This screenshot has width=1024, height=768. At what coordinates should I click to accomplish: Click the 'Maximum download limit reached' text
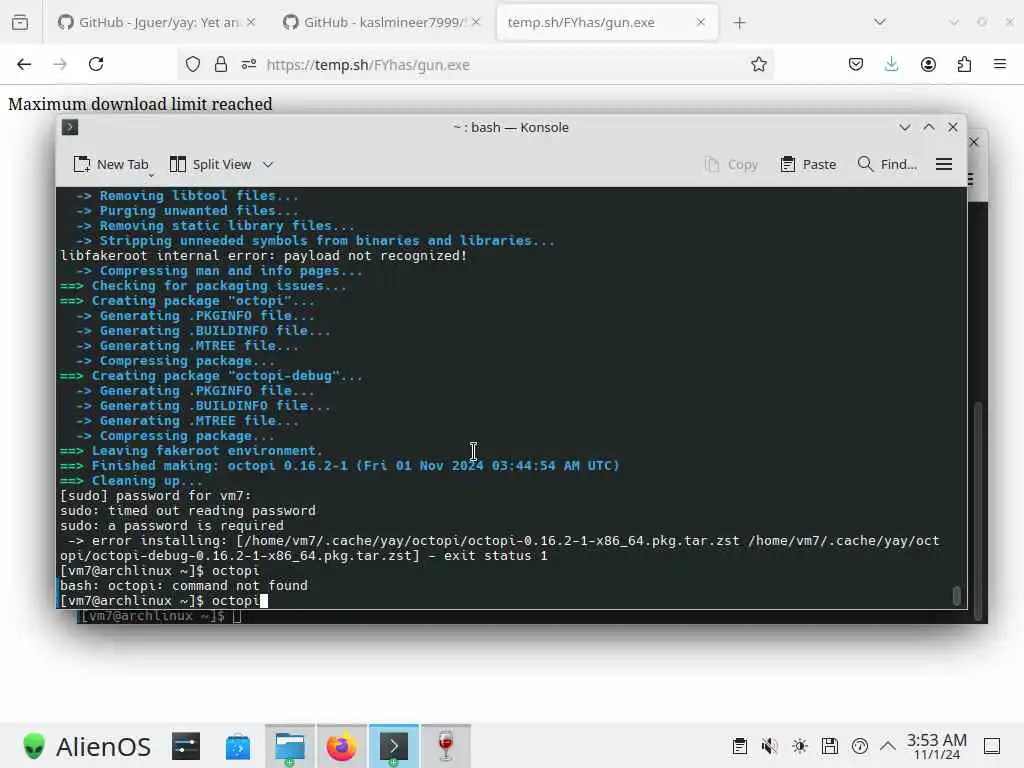pos(140,104)
